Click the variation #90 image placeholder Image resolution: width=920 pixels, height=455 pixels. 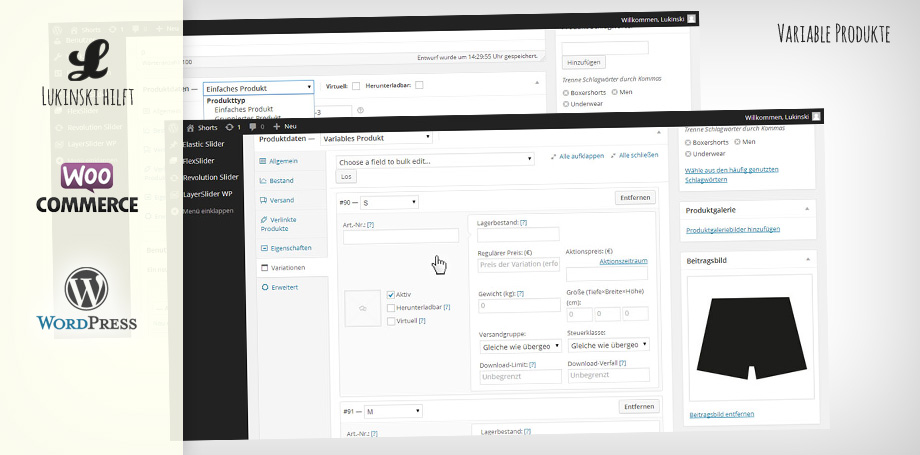362,308
